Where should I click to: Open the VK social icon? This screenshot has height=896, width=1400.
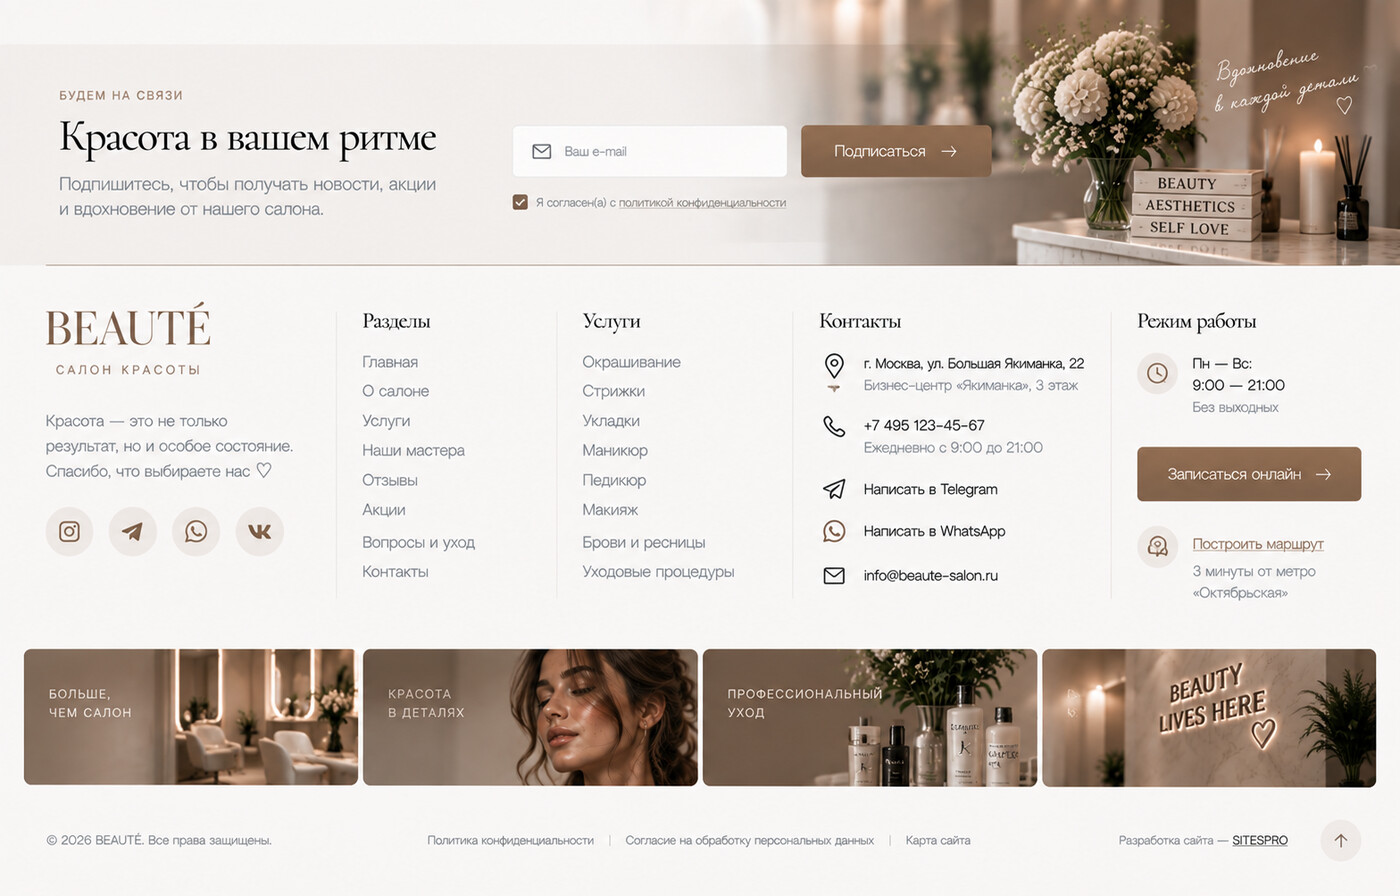click(x=260, y=531)
